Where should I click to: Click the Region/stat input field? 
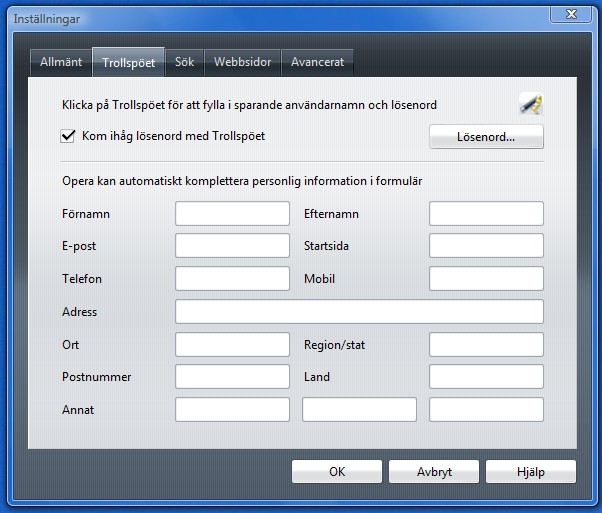point(486,344)
